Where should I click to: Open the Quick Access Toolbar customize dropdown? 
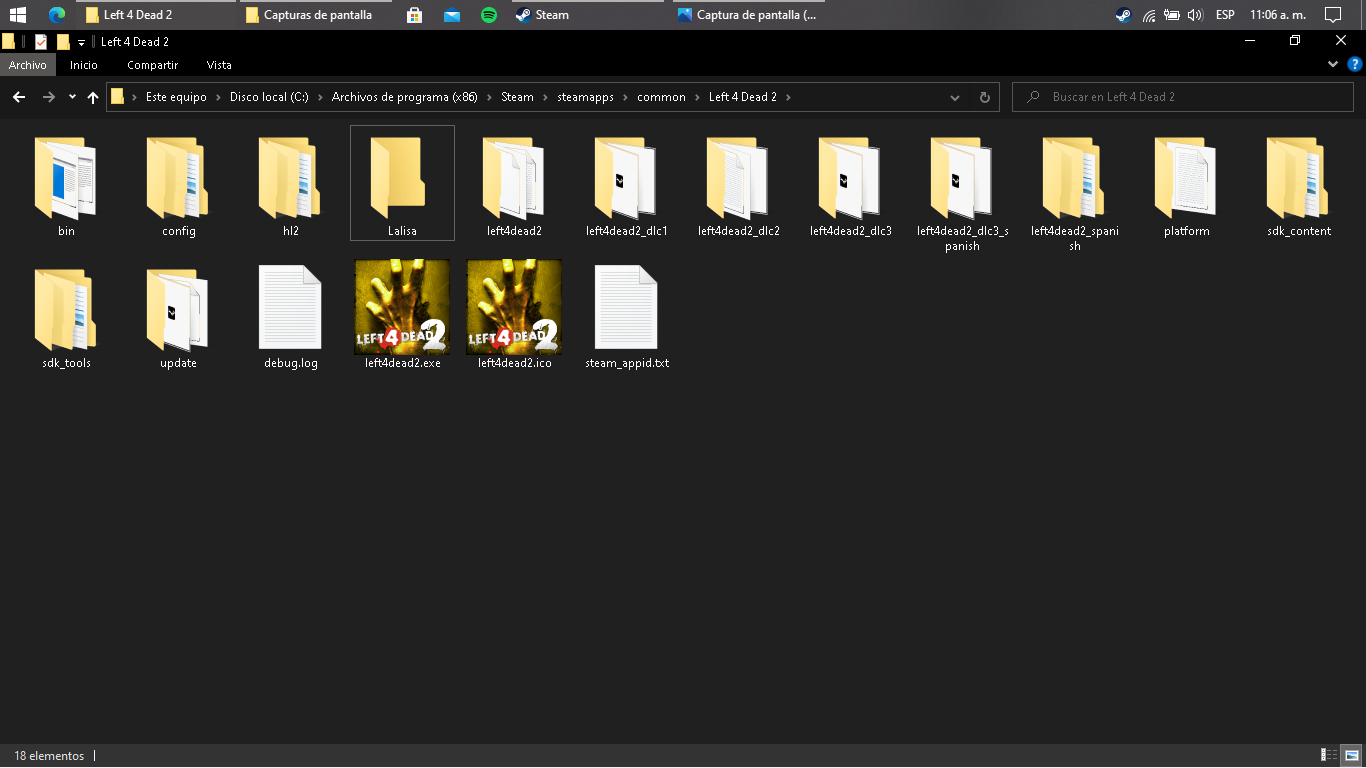click(82, 43)
